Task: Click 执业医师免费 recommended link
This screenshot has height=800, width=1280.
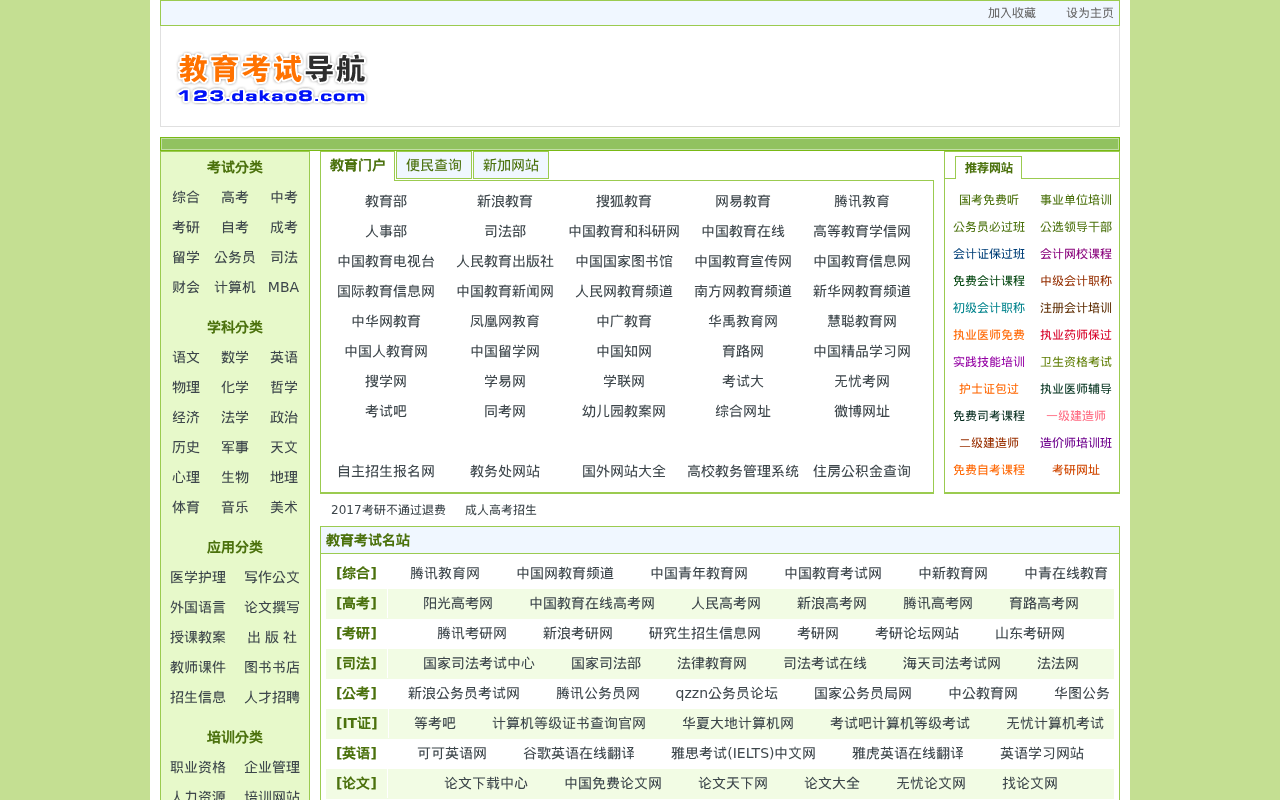Action: click(989, 335)
